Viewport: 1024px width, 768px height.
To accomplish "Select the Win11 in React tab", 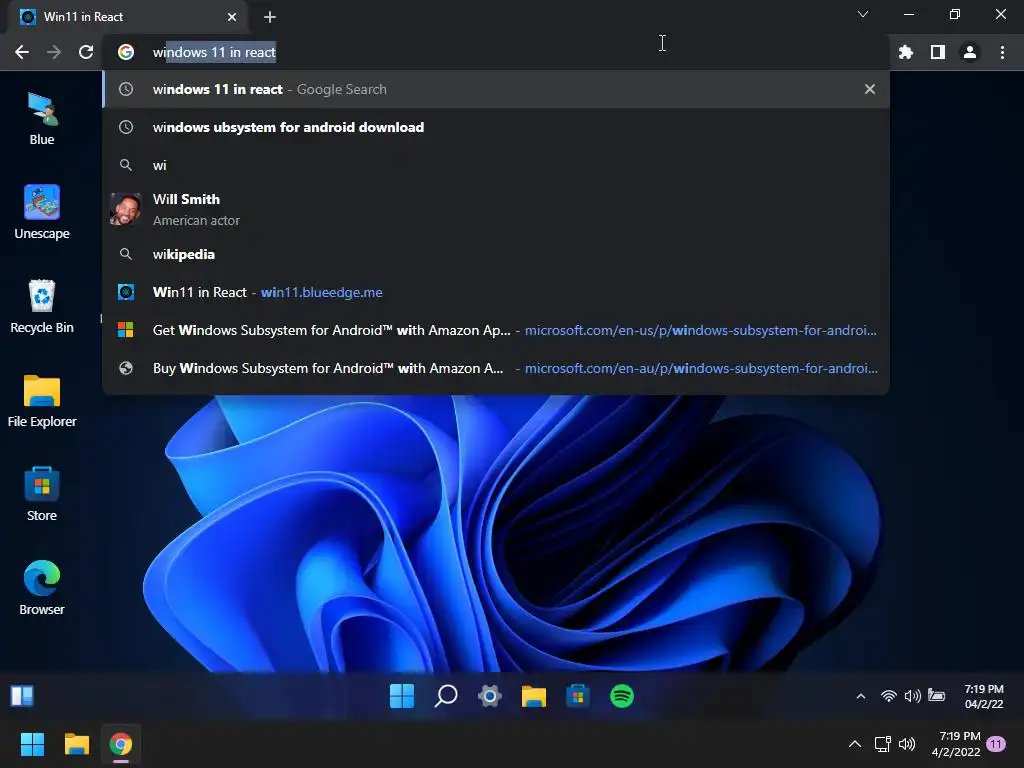I will pos(127,17).
